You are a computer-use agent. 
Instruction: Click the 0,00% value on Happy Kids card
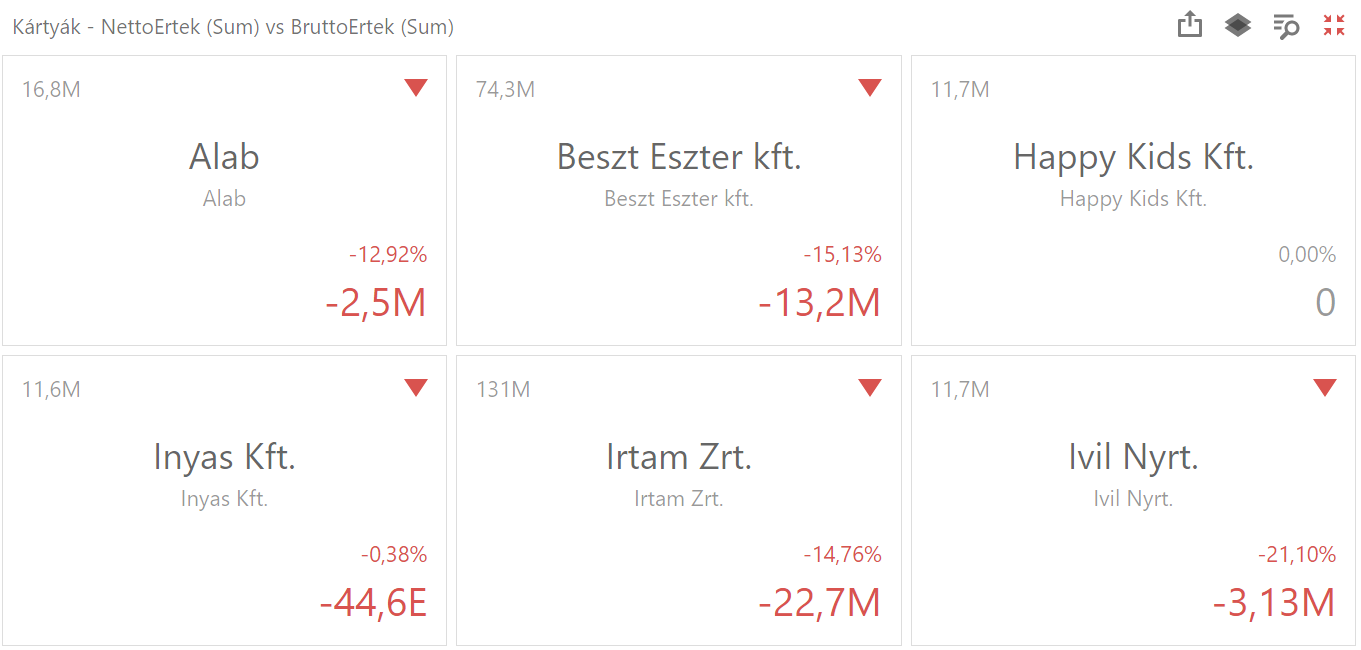1307,255
